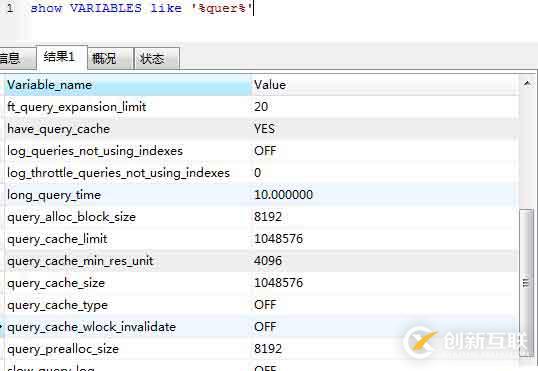The height and width of the screenshot is (371, 538).
Task: Select the have_query_cache cell
Action: click(128, 129)
